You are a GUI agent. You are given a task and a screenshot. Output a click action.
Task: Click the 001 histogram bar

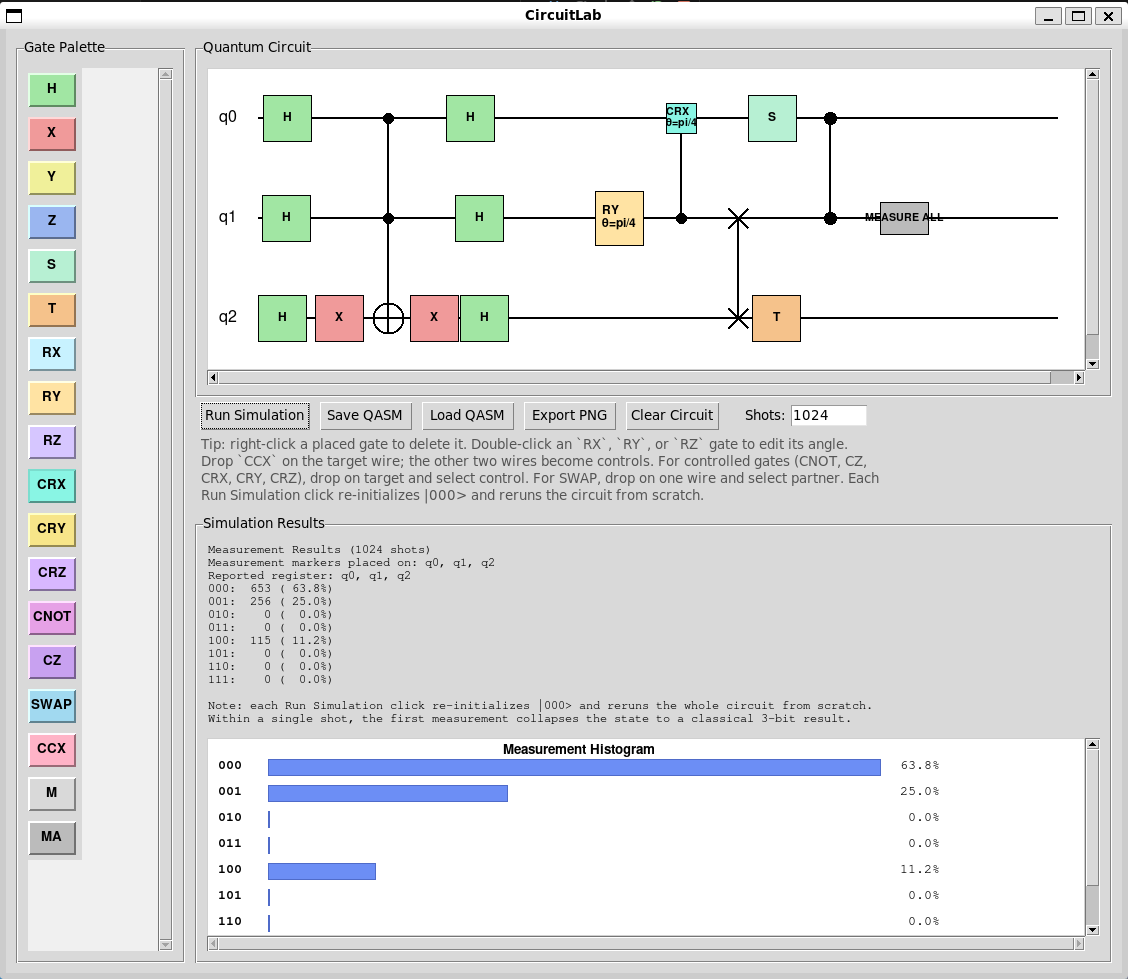pyautogui.click(x=388, y=793)
